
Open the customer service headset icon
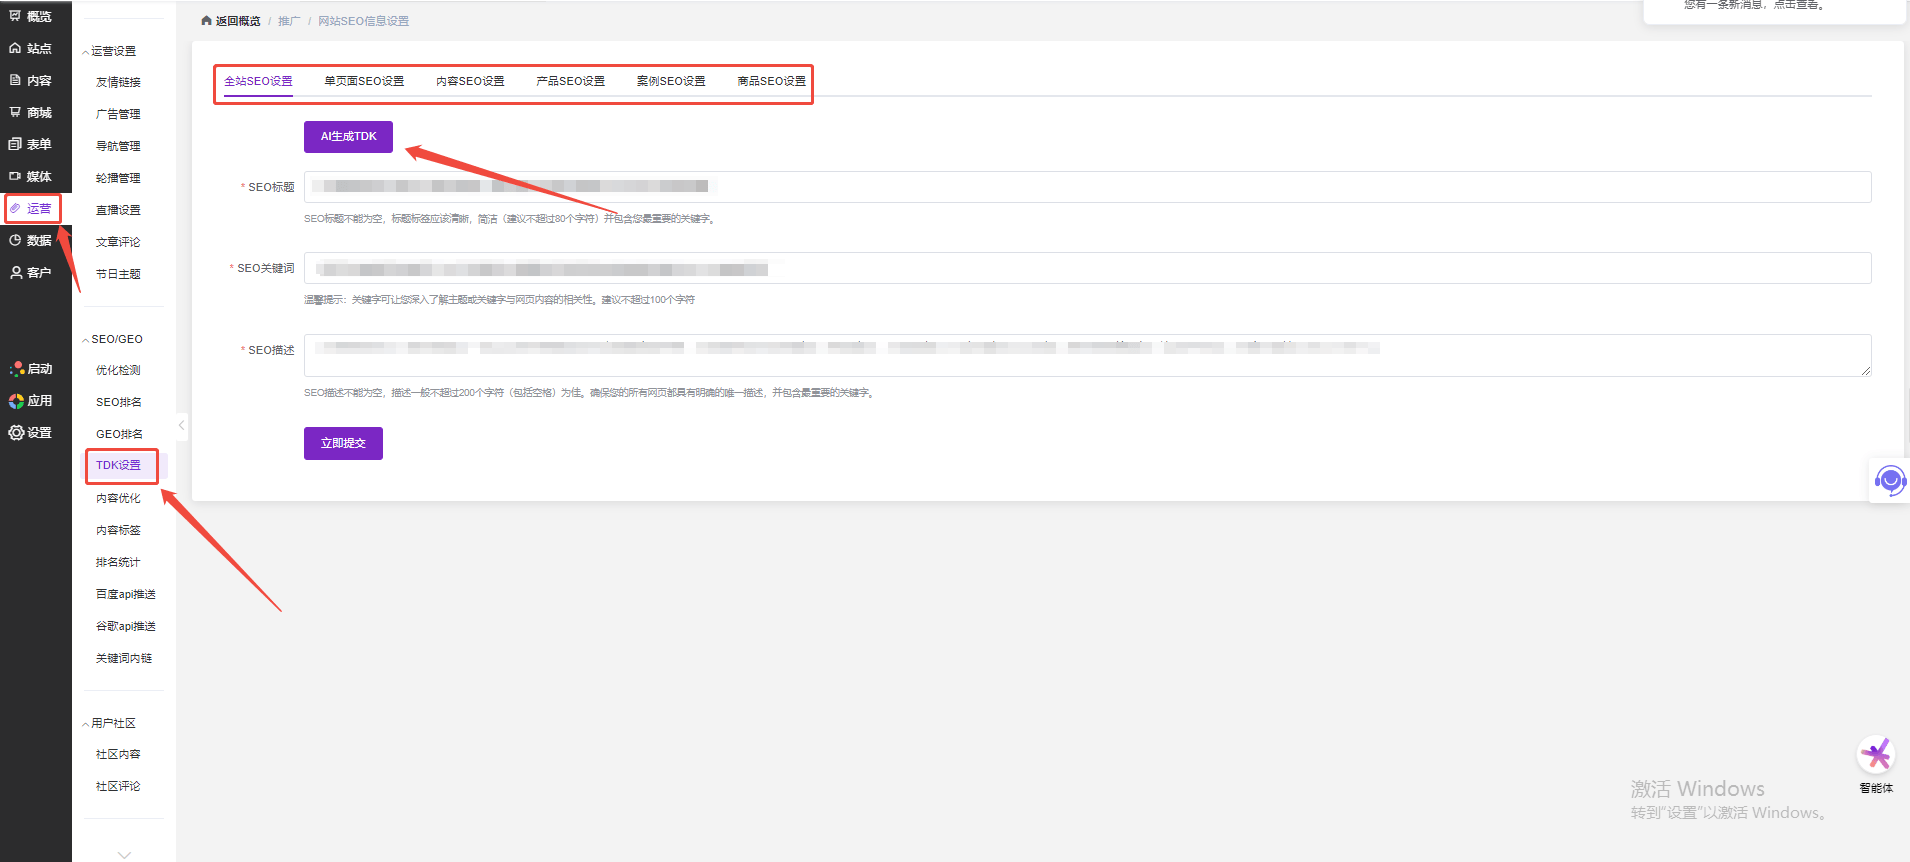(1889, 481)
